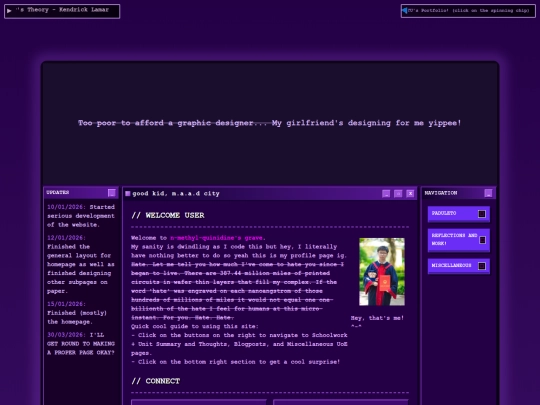Click the // CONNECT heading
Image resolution: width=540 pixels, height=405 pixels.
[156, 381]
